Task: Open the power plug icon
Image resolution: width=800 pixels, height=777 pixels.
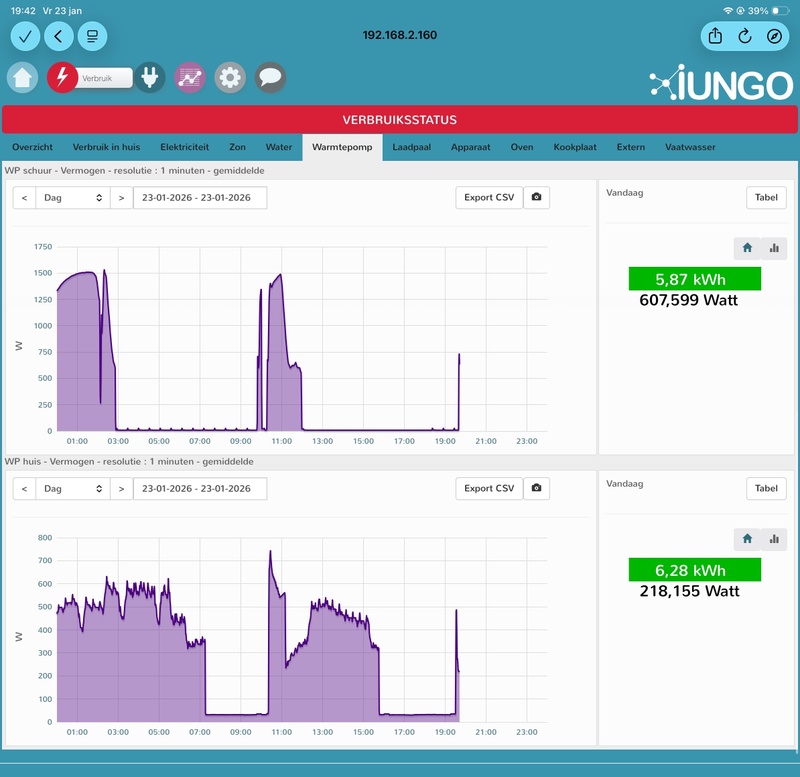Action: click(149, 78)
